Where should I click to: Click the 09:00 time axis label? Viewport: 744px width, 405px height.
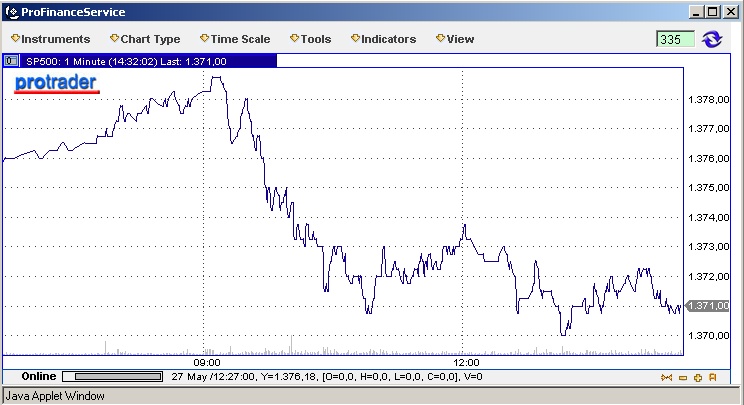(207, 363)
